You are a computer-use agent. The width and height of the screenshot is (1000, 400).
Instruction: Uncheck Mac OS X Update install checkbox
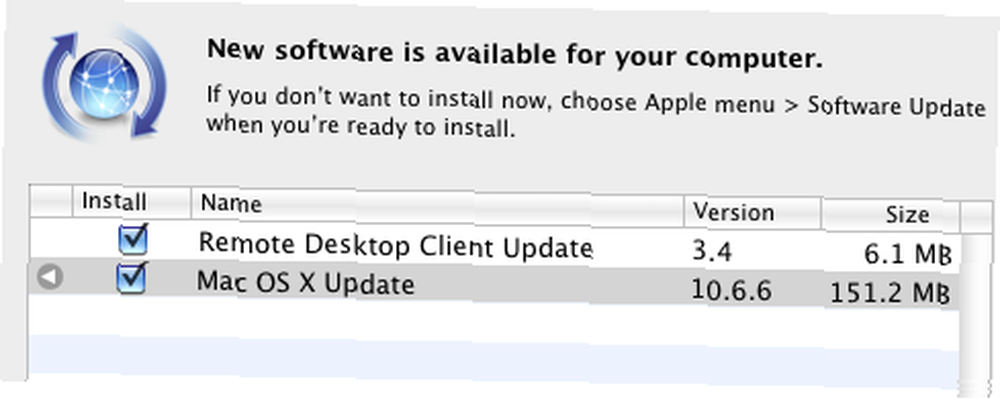point(132,279)
